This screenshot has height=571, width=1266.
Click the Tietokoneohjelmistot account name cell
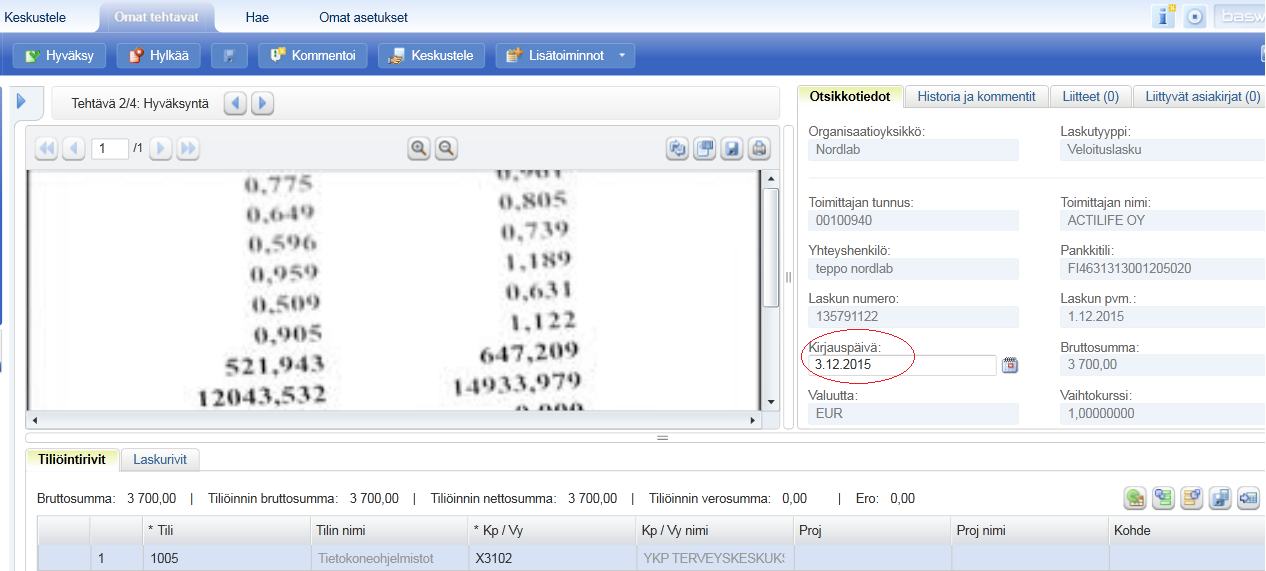[388, 558]
